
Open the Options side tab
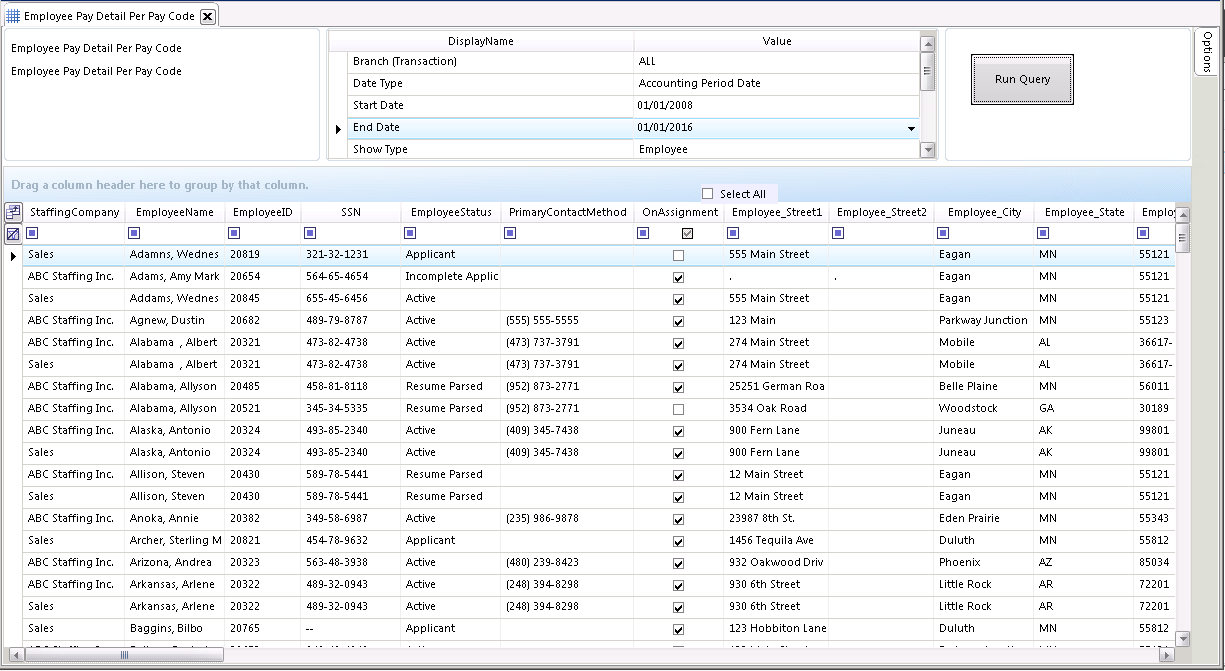click(x=1208, y=50)
